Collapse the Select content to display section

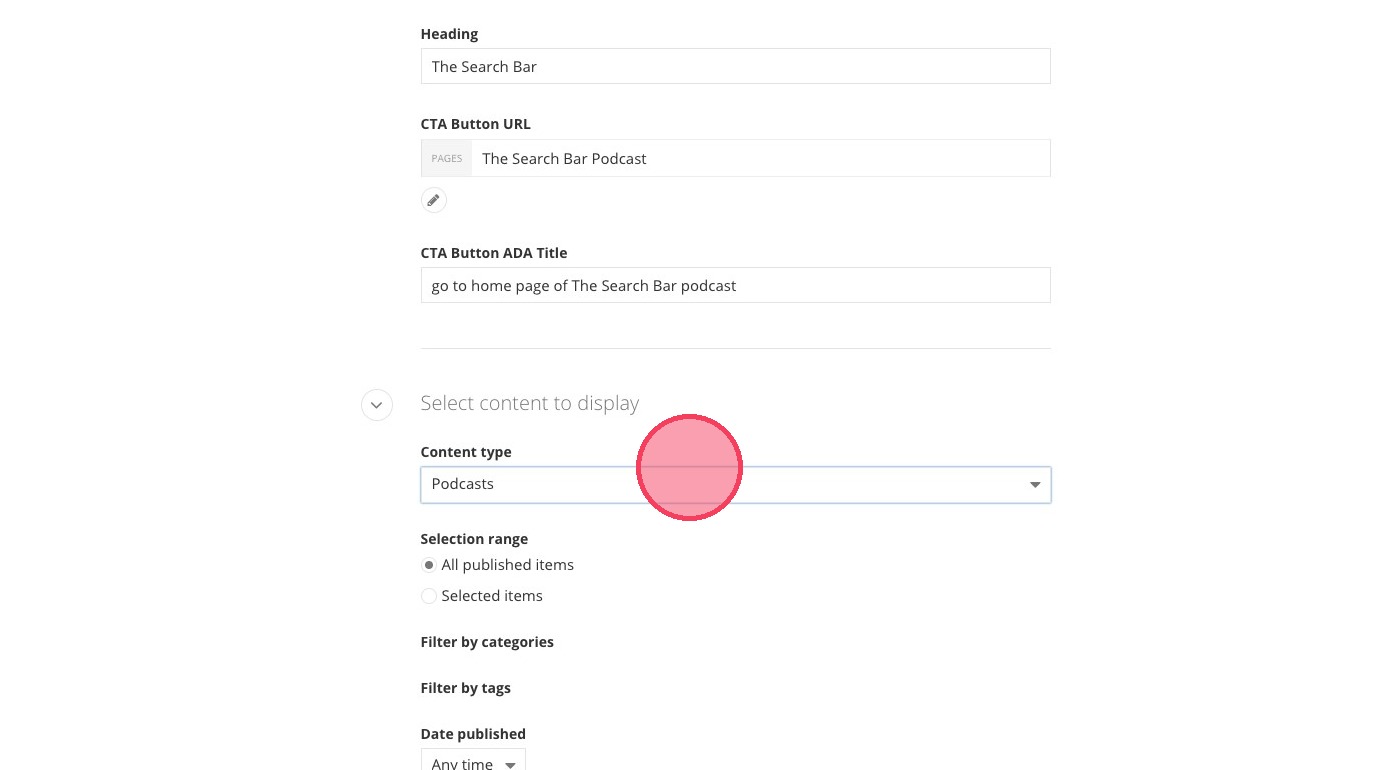click(x=376, y=405)
